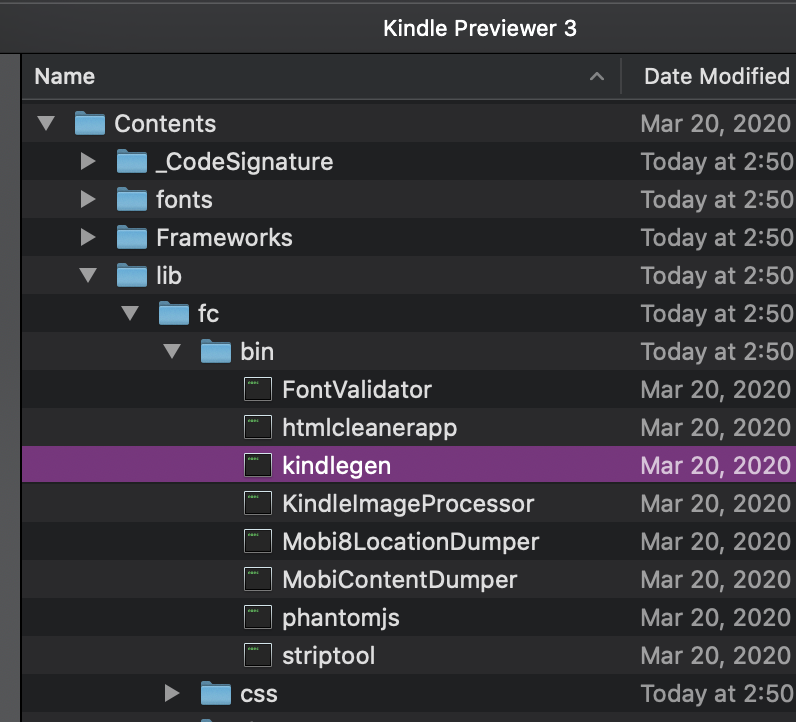The height and width of the screenshot is (722, 796).
Task: Collapse the Contents folder
Action: pyautogui.click(x=46, y=123)
